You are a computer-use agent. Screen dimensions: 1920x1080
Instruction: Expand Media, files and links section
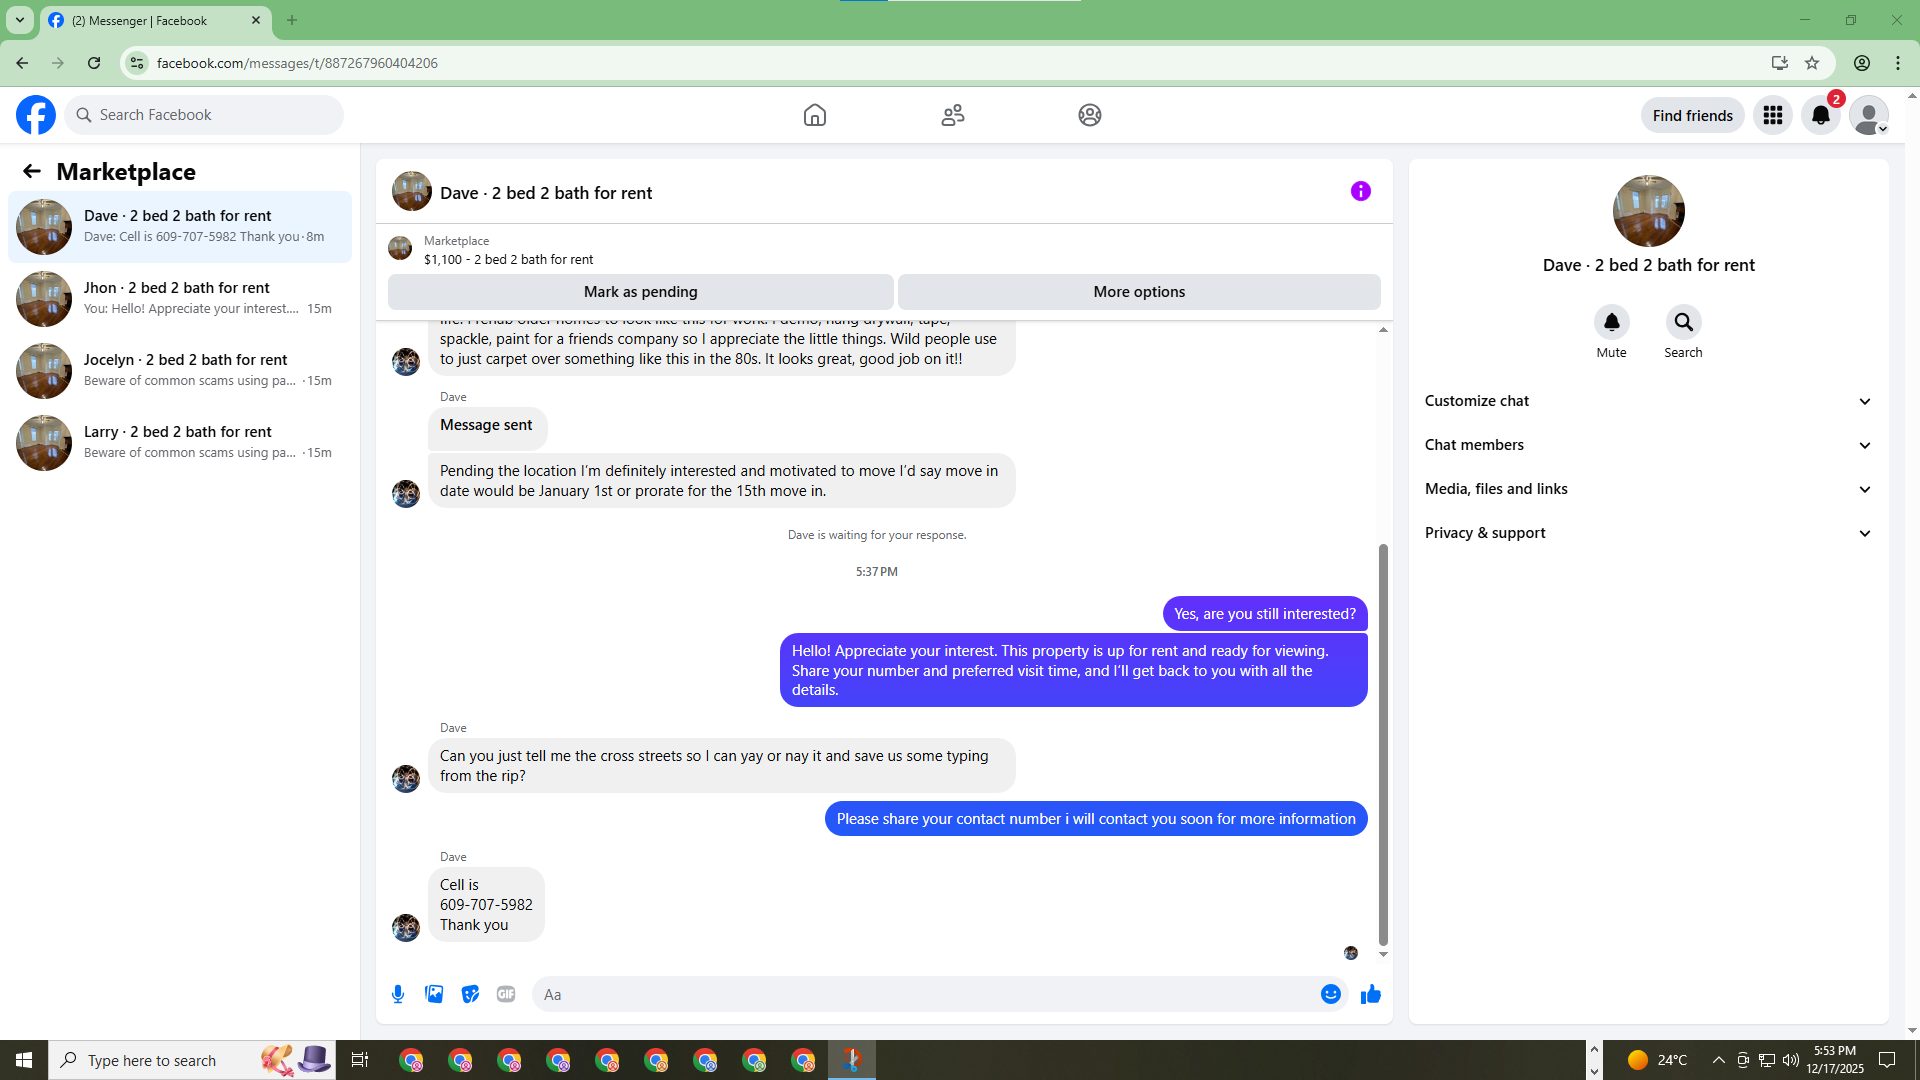1647,489
